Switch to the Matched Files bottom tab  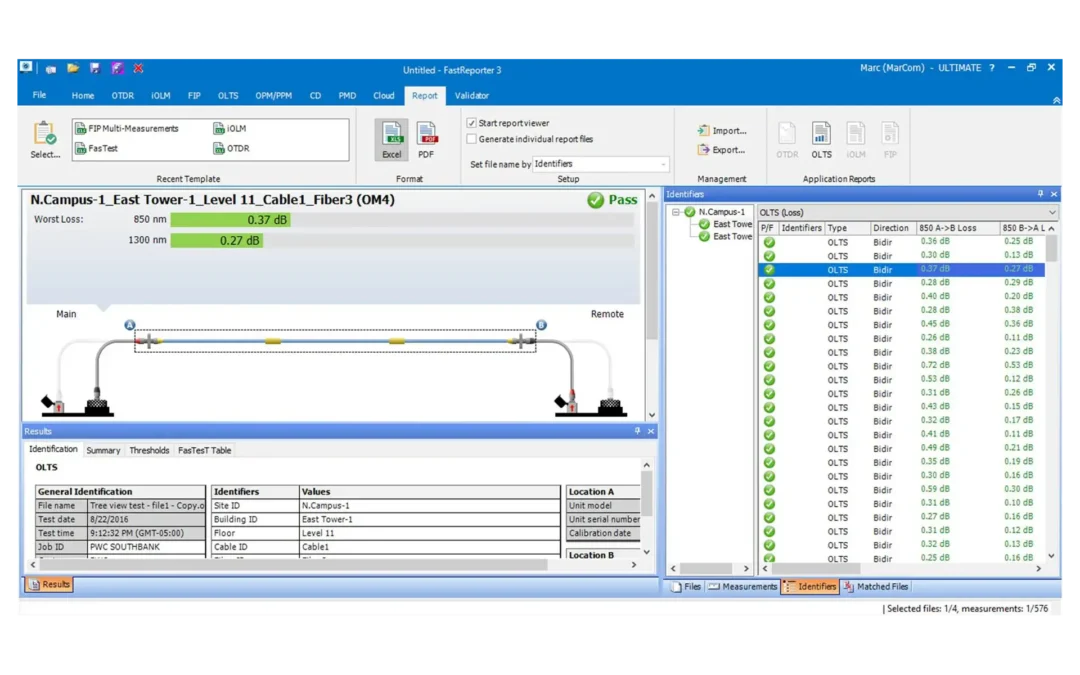[x=875, y=587]
